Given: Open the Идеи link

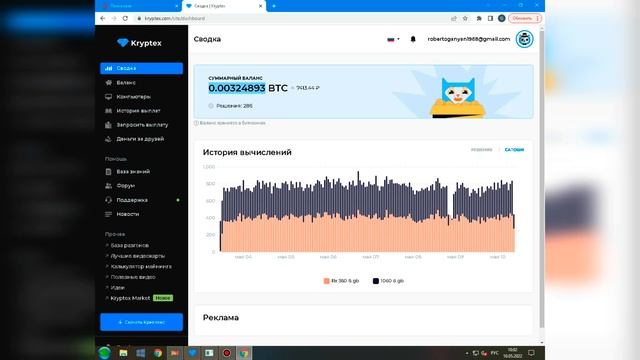Looking at the screenshot, I should [x=115, y=288].
